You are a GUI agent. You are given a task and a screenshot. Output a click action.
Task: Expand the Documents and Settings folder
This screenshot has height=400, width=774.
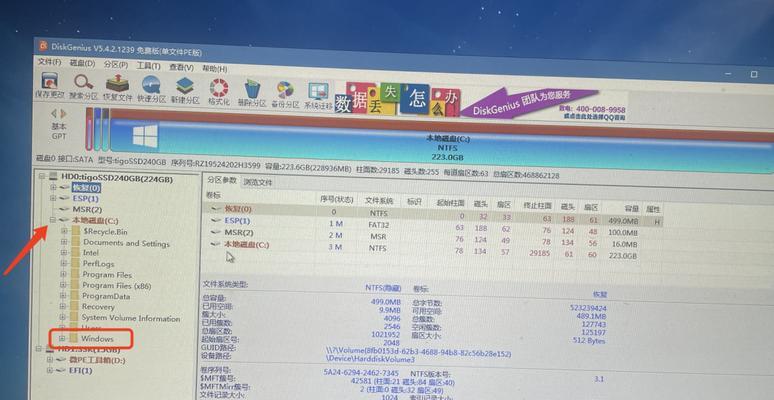click(64, 242)
